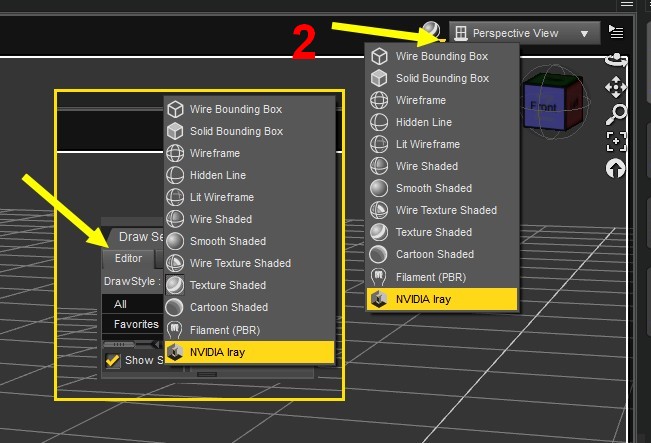Select Wireframe in the Draw Settings menu
651x443 pixels.
pos(250,153)
